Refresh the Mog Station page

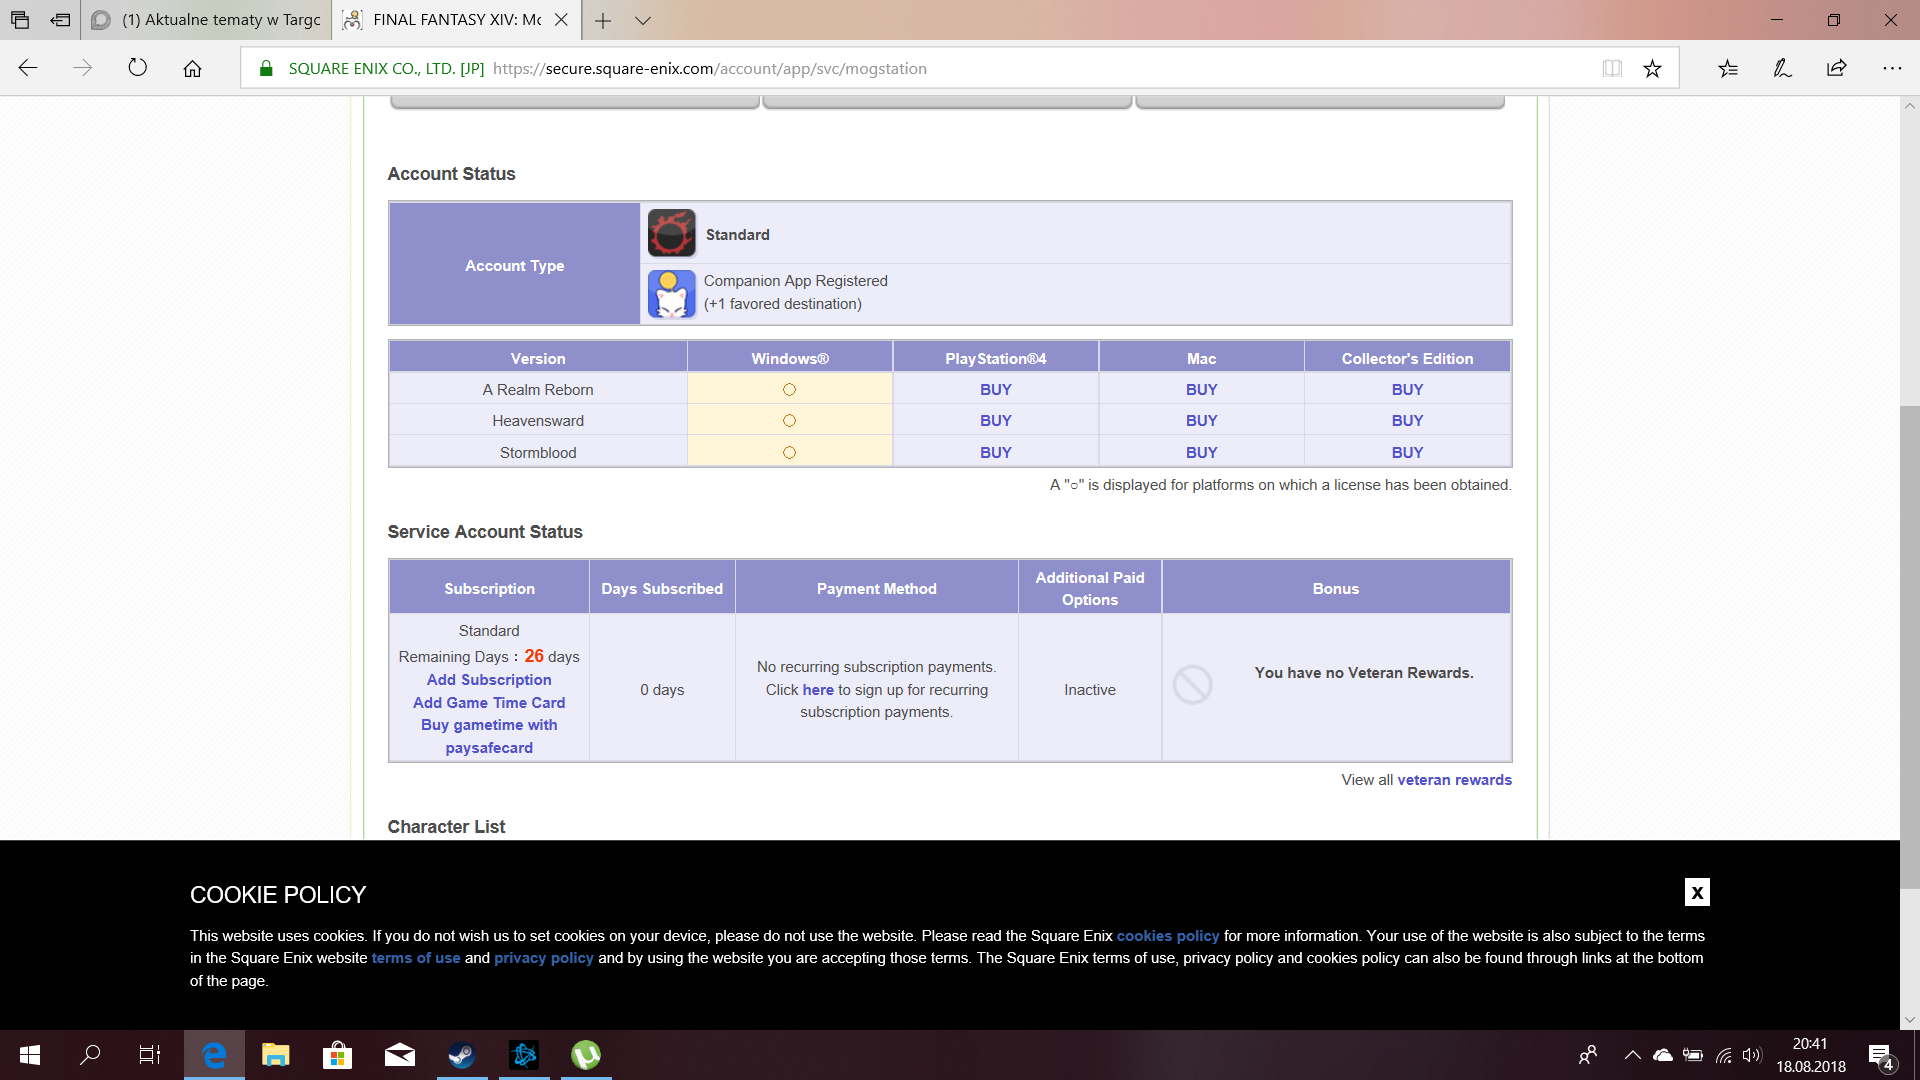pos(138,68)
